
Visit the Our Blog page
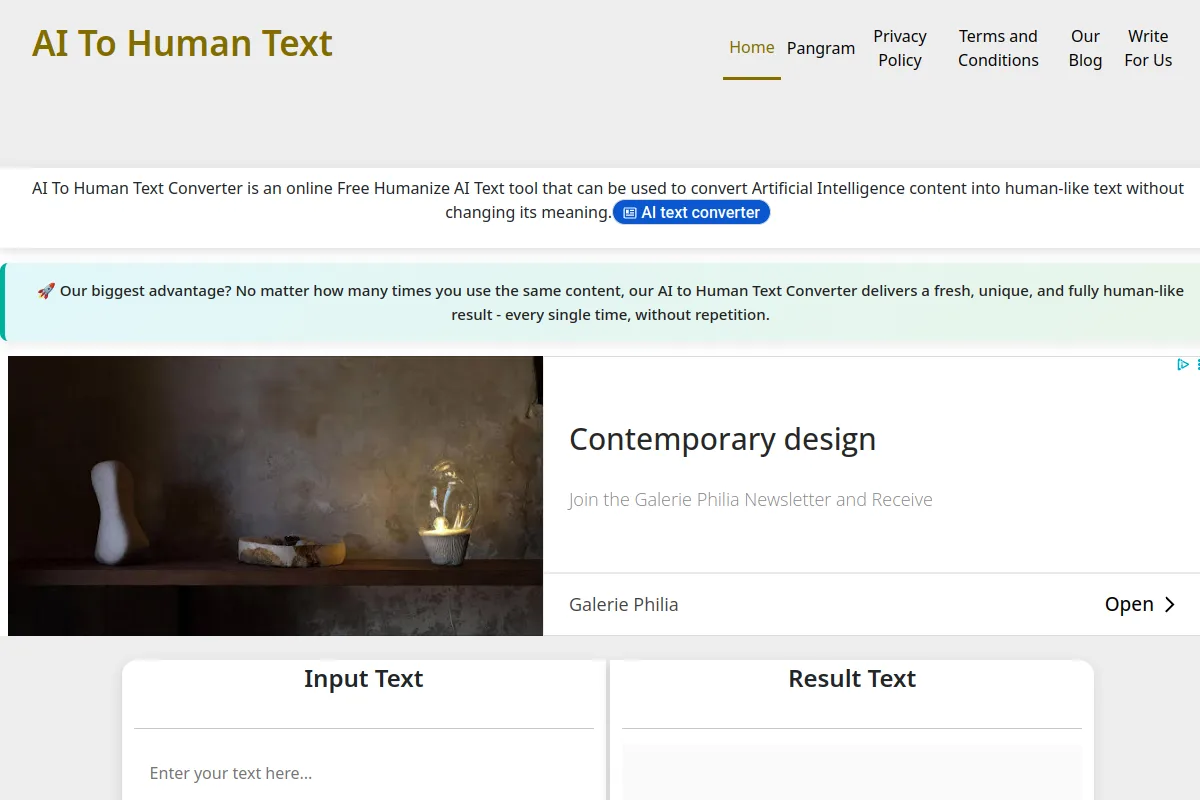pyautogui.click(x=1085, y=48)
